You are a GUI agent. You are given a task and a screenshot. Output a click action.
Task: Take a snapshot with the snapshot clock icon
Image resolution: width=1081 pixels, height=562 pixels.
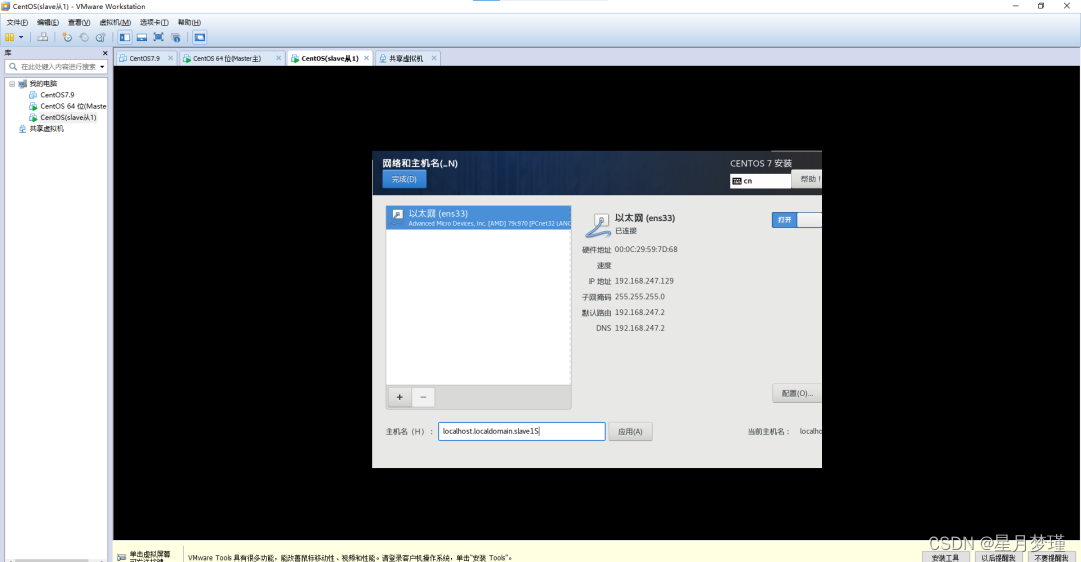click(67, 37)
